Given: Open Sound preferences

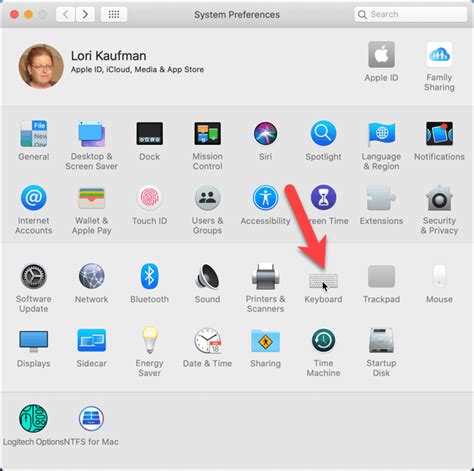Looking at the screenshot, I should [x=207, y=276].
